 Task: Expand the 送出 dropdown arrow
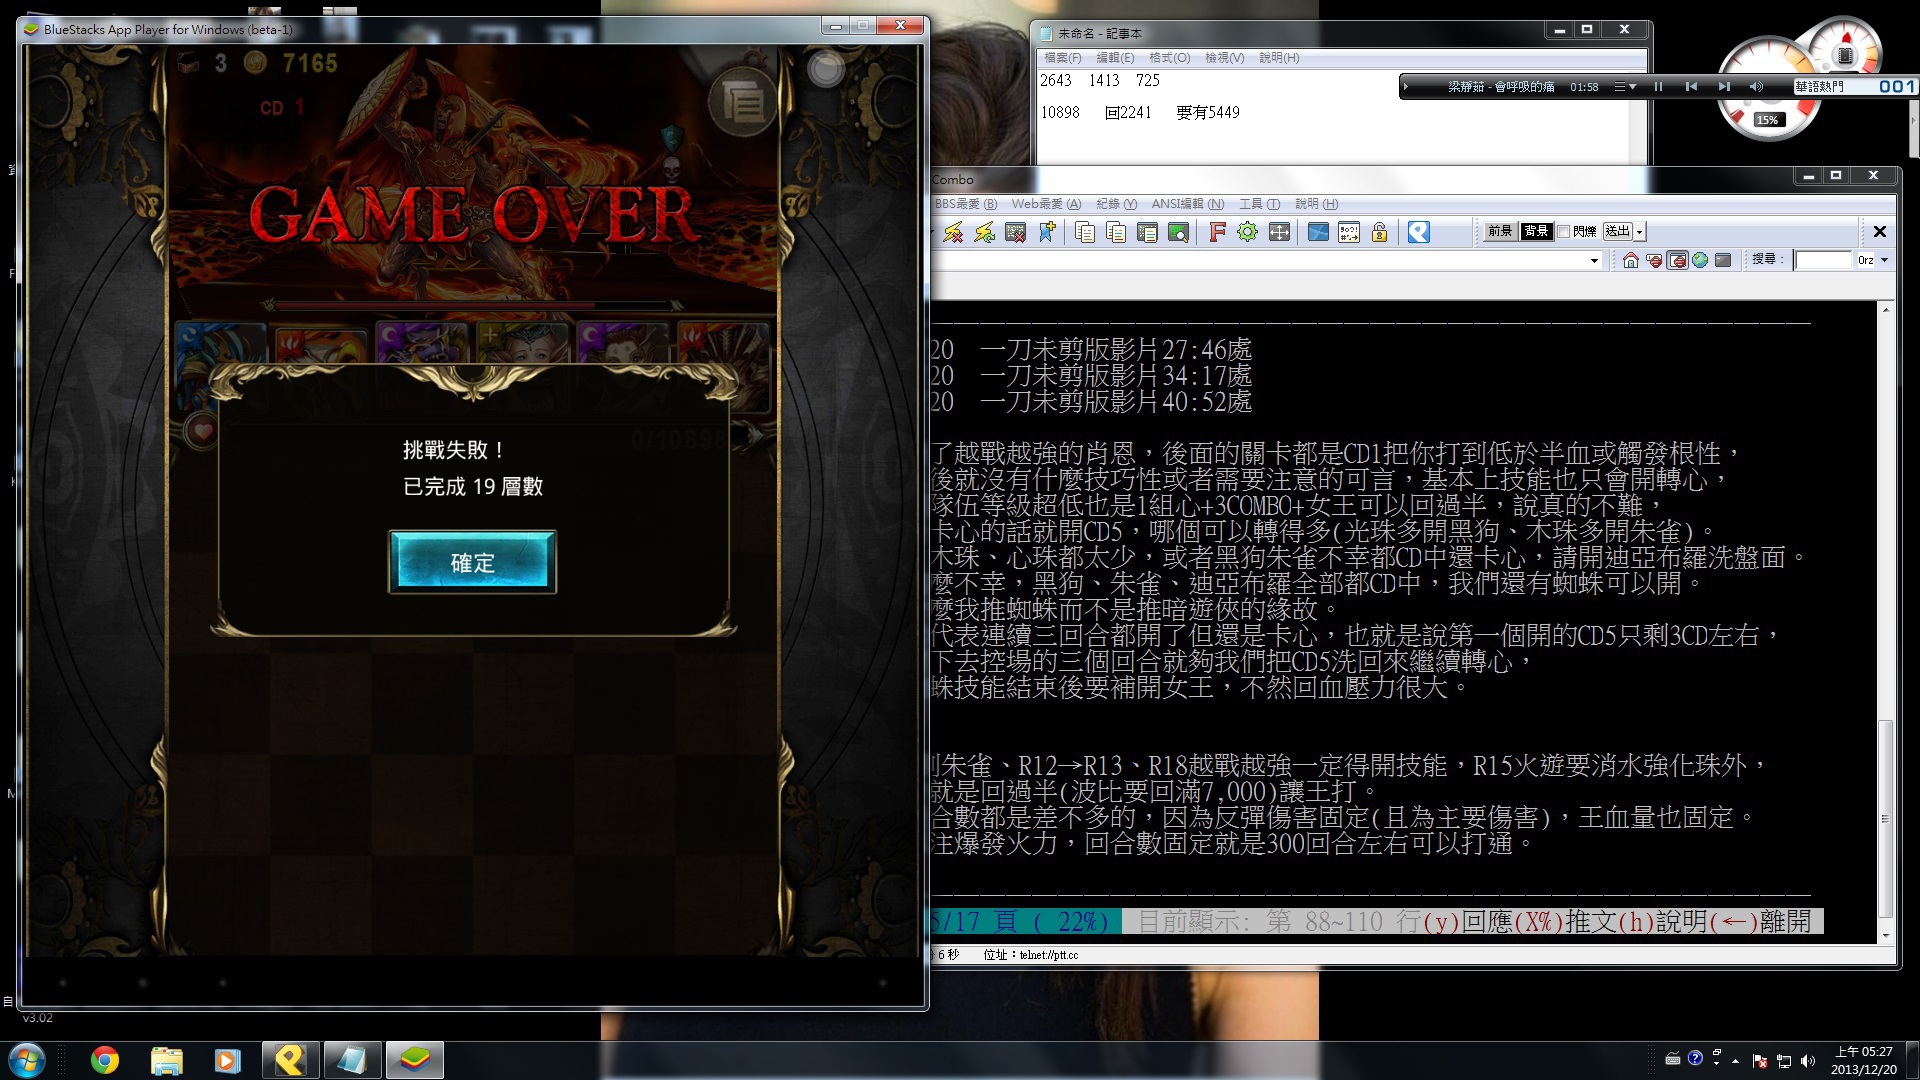tap(1639, 232)
